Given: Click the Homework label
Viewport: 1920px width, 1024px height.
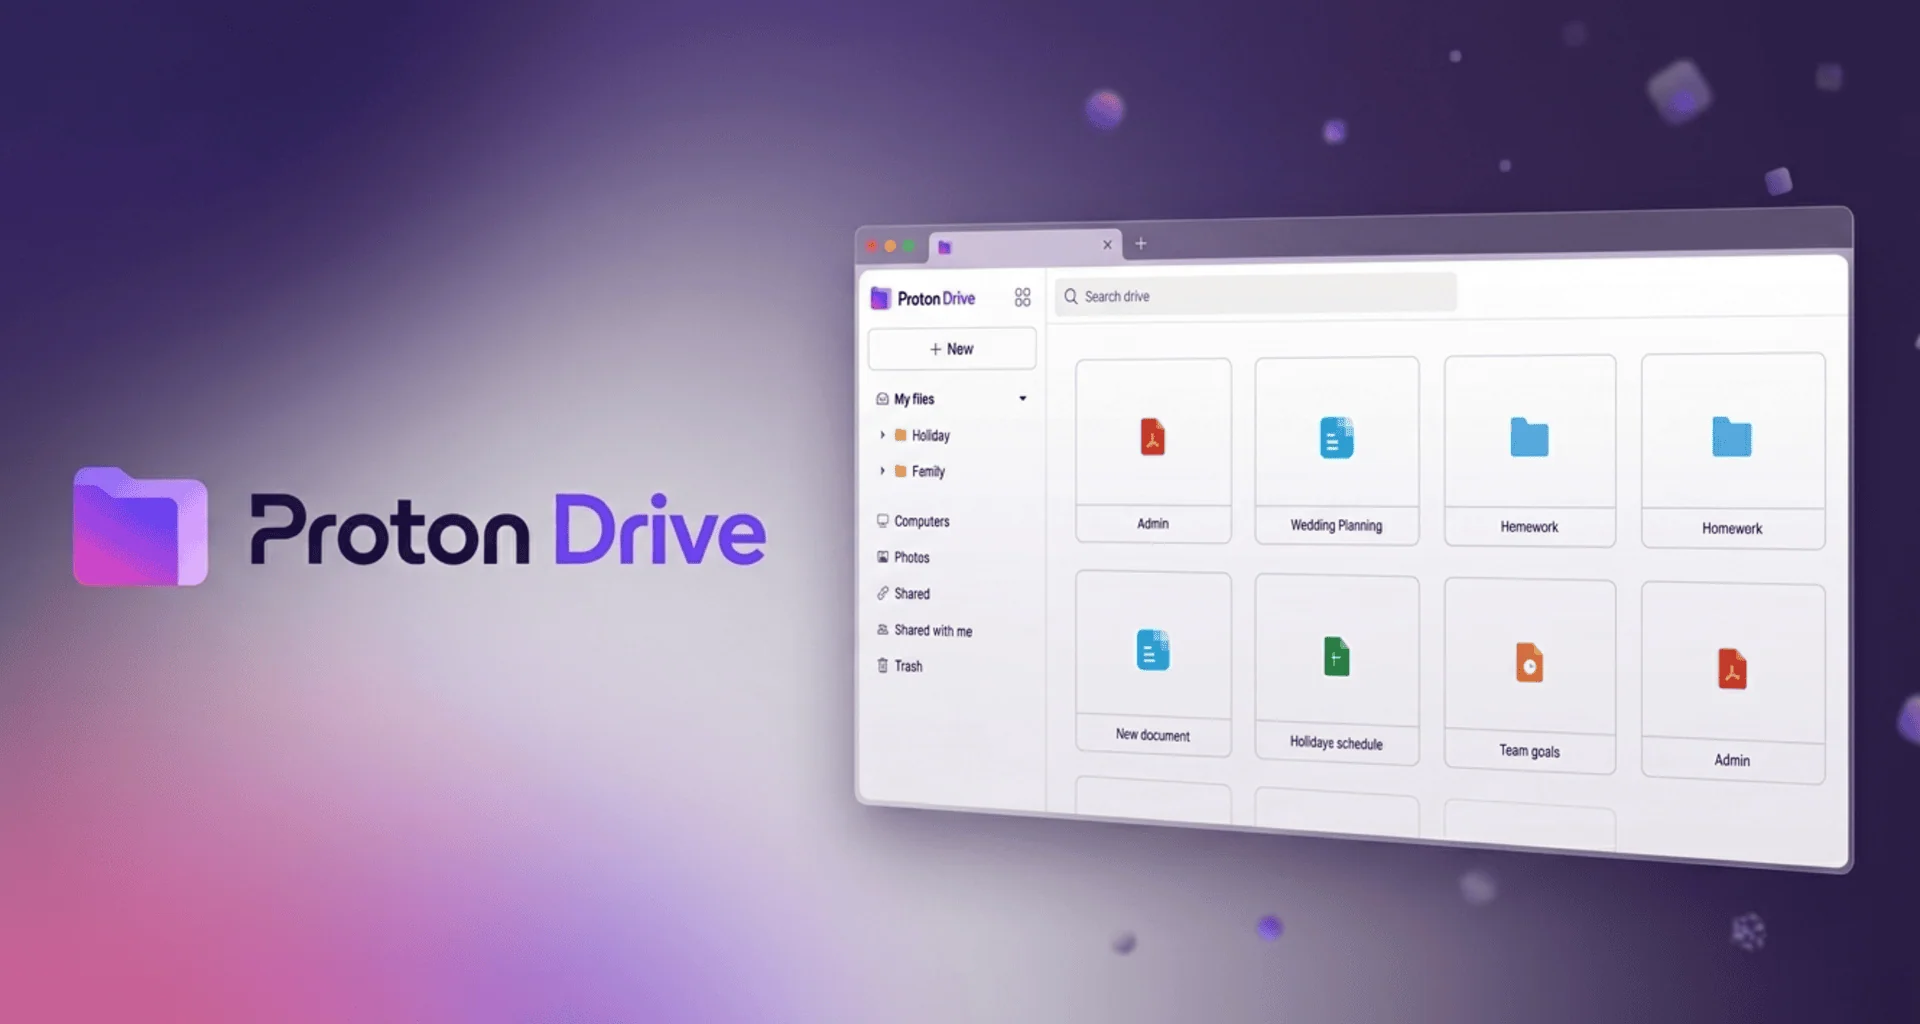Looking at the screenshot, I should pyautogui.click(x=1732, y=529).
